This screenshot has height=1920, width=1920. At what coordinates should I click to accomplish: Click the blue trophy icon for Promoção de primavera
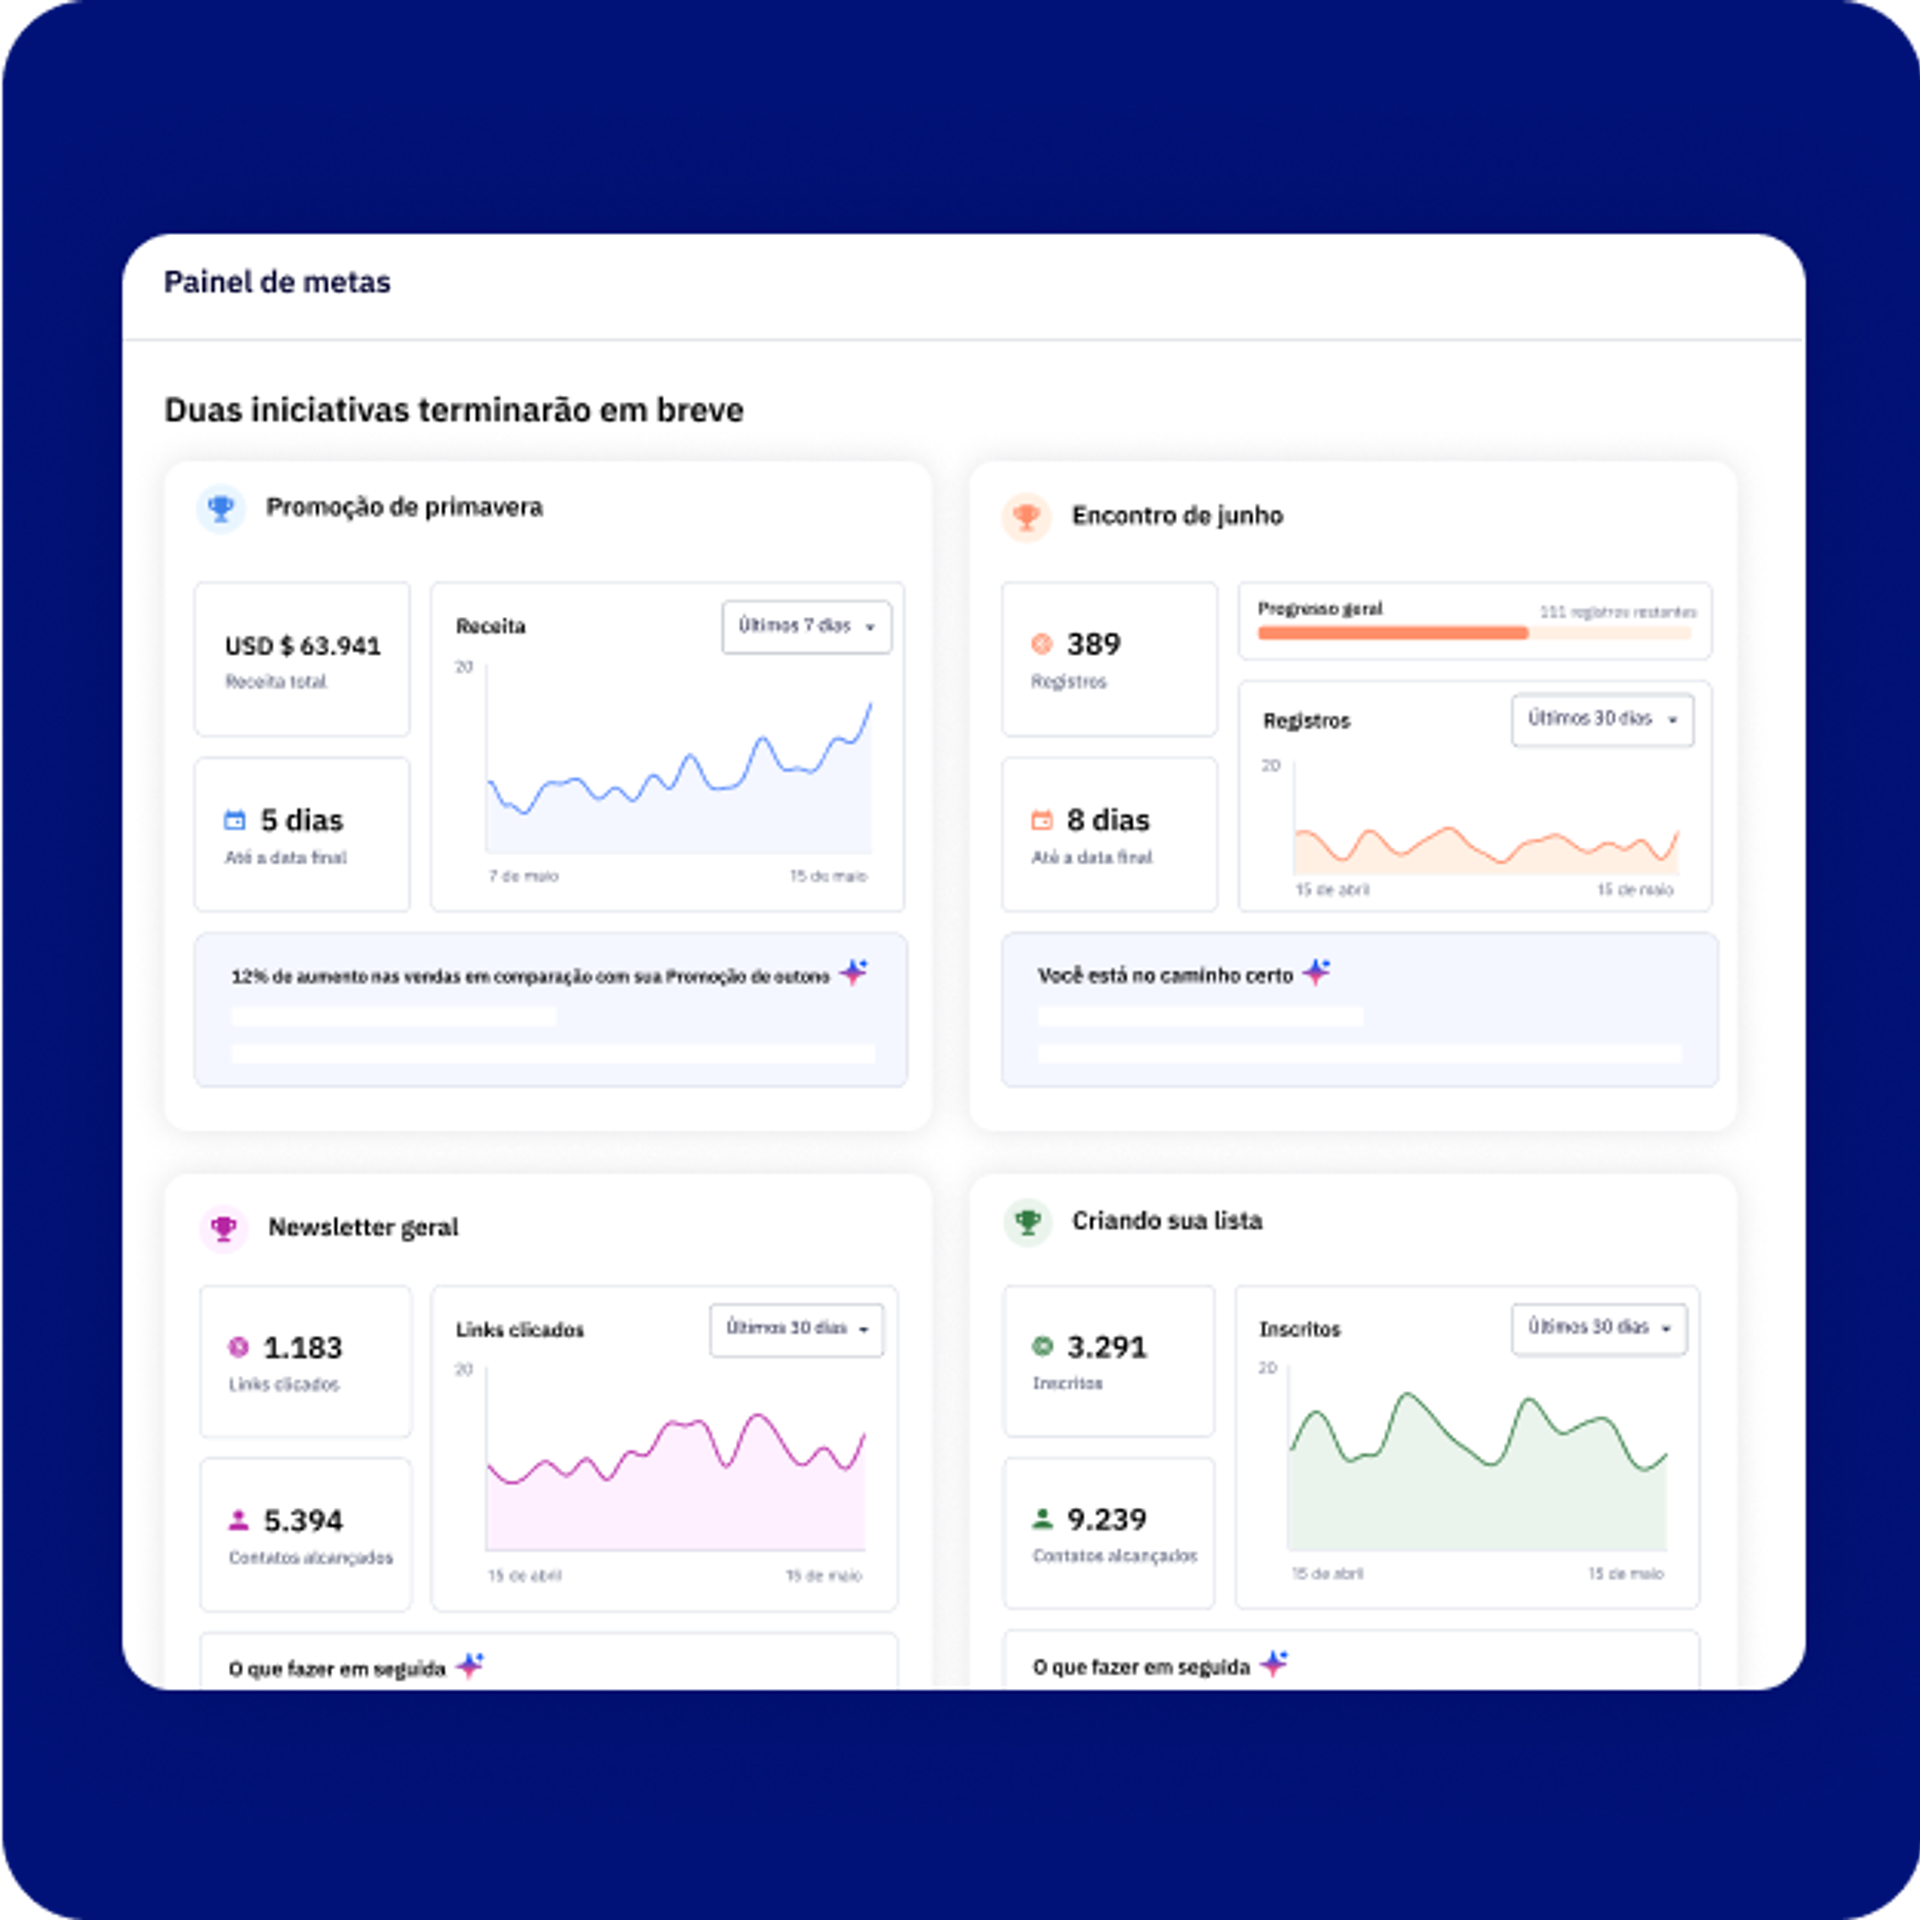click(x=221, y=508)
